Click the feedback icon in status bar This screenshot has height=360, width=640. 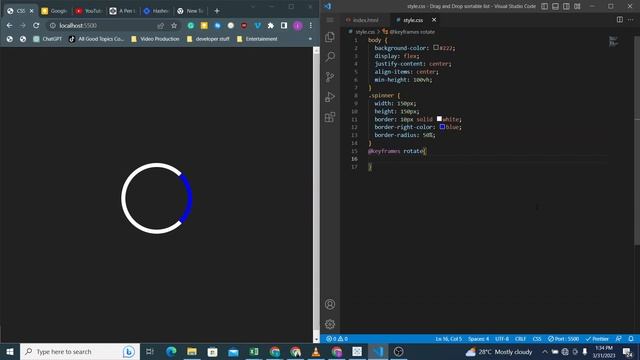[x=619, y=339]
